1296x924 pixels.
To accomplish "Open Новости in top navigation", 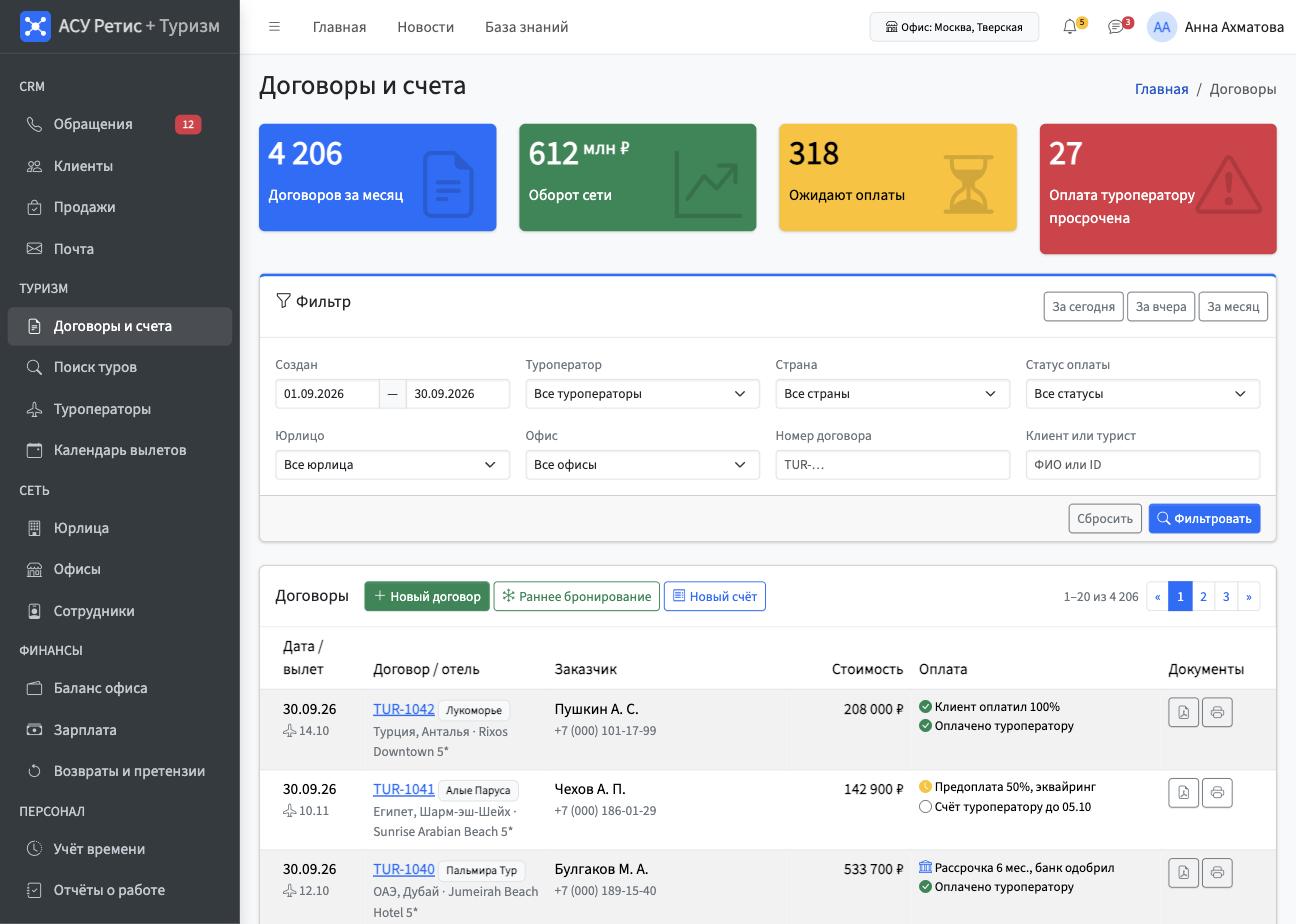I will (x=425, y=27).
